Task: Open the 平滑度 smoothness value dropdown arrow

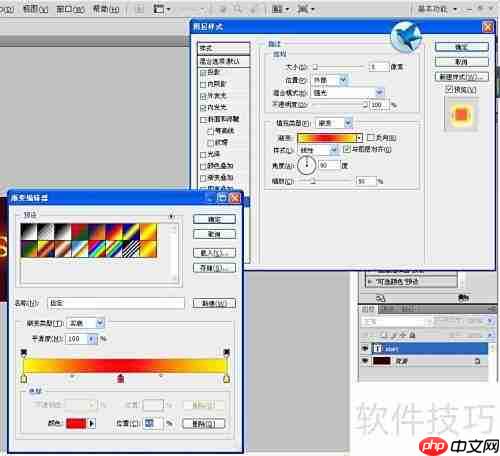Action: tap(92, 339)
